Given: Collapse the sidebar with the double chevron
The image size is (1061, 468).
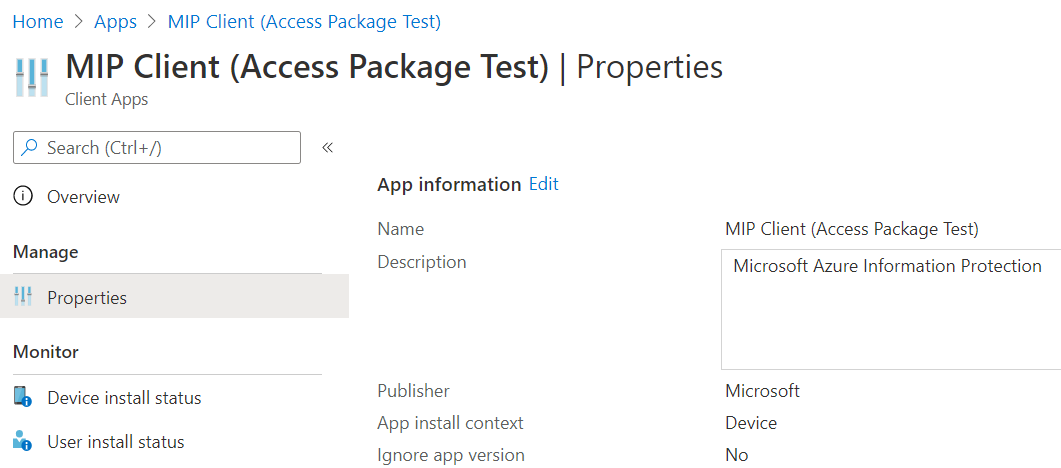Looking at the screenshot, I should click(327, 148).
